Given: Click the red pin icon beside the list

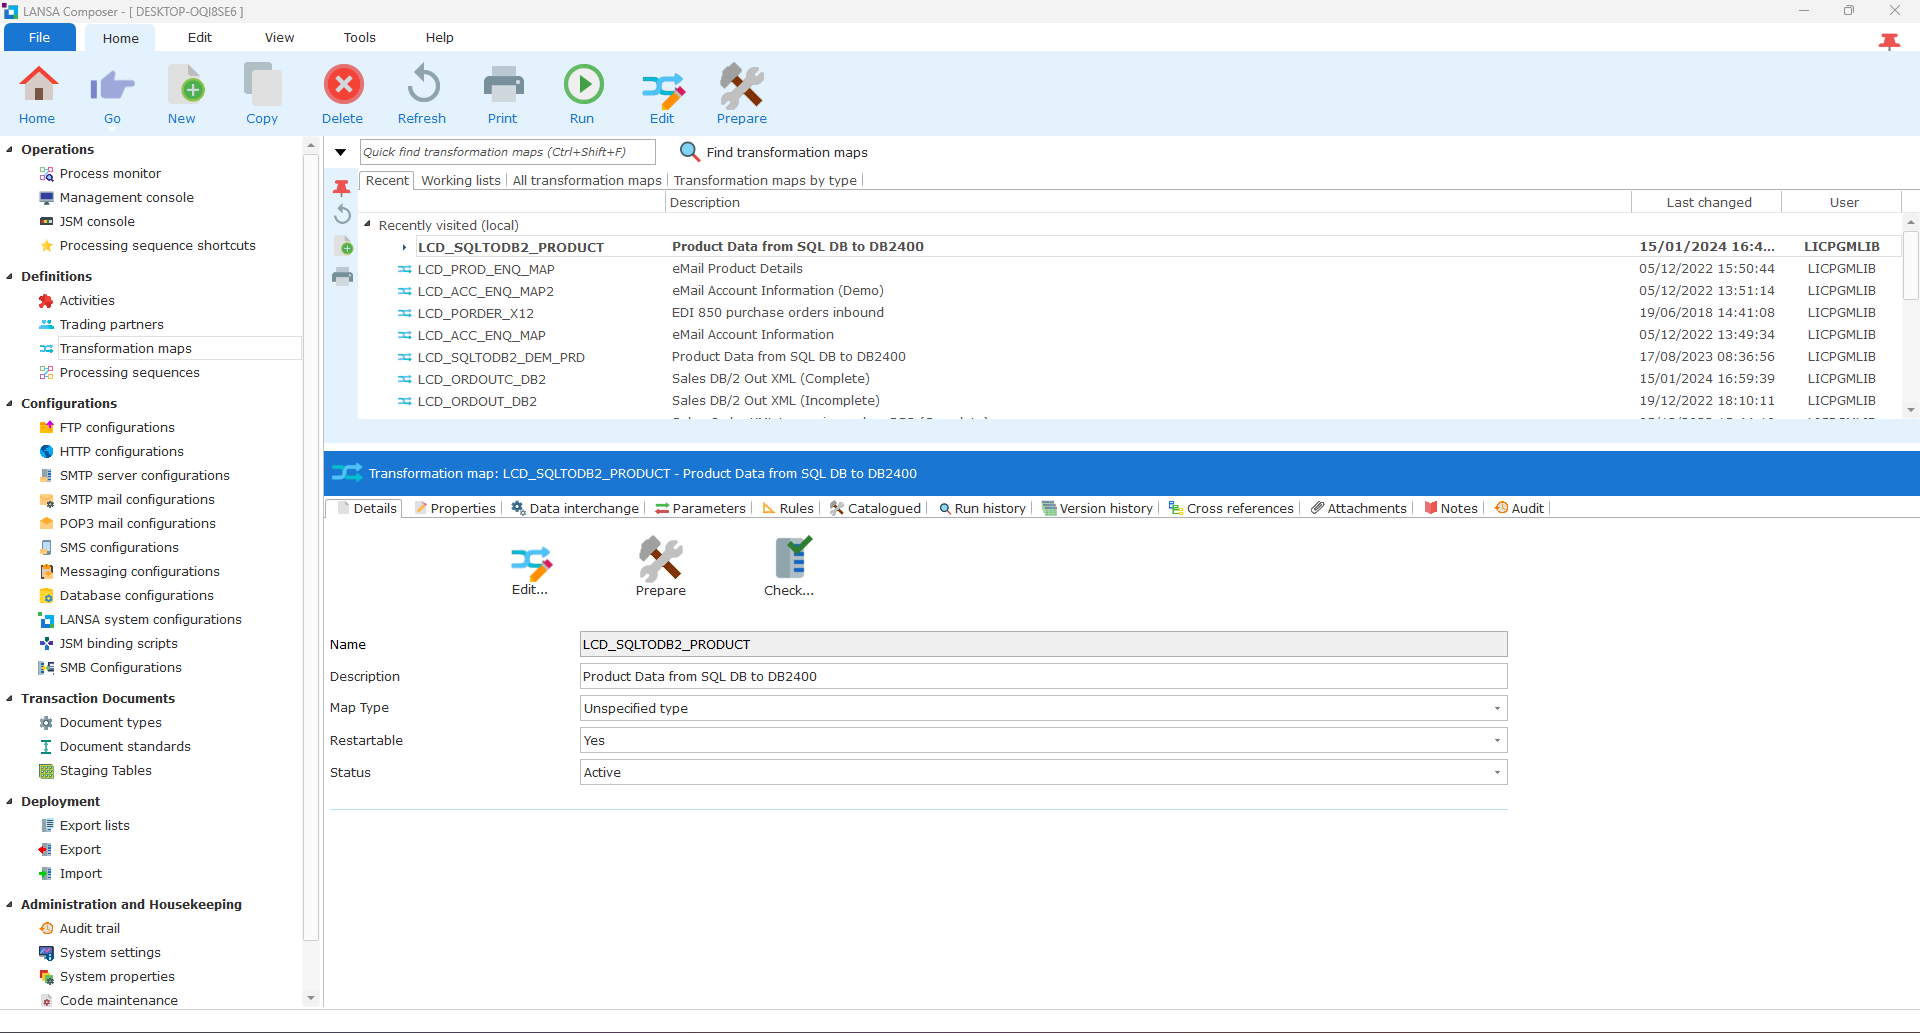Looking at the screenshot, I should point(342,187).
